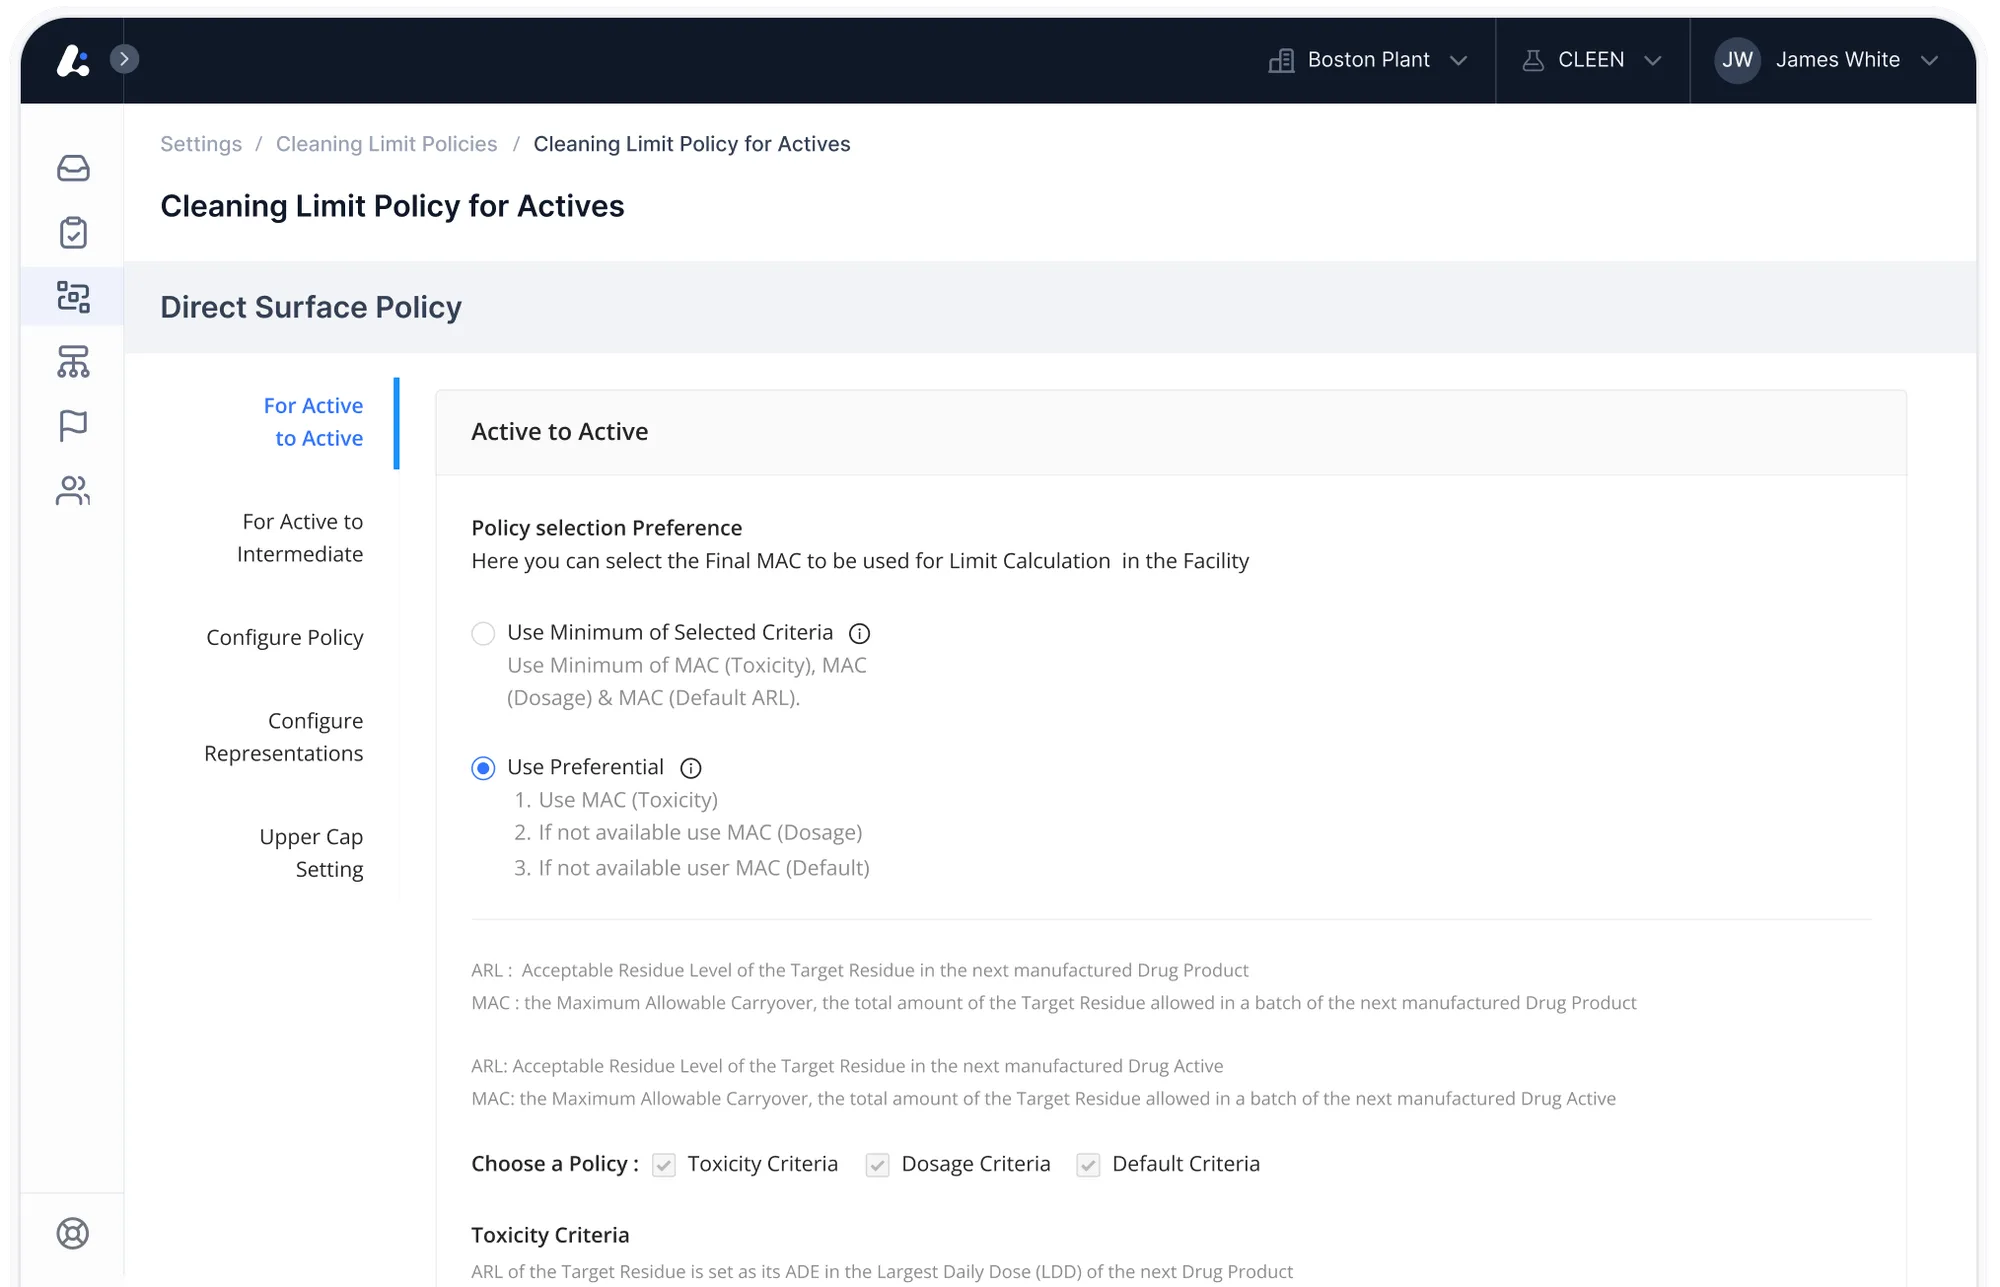
Task: Toggle the Toxicity Criteria checkbox
Action: [x=664, y=1165]
